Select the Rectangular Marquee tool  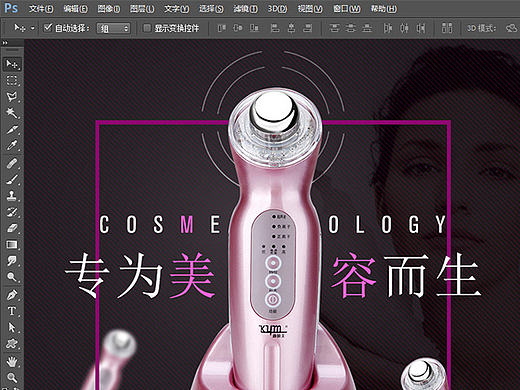coord(12,81)
